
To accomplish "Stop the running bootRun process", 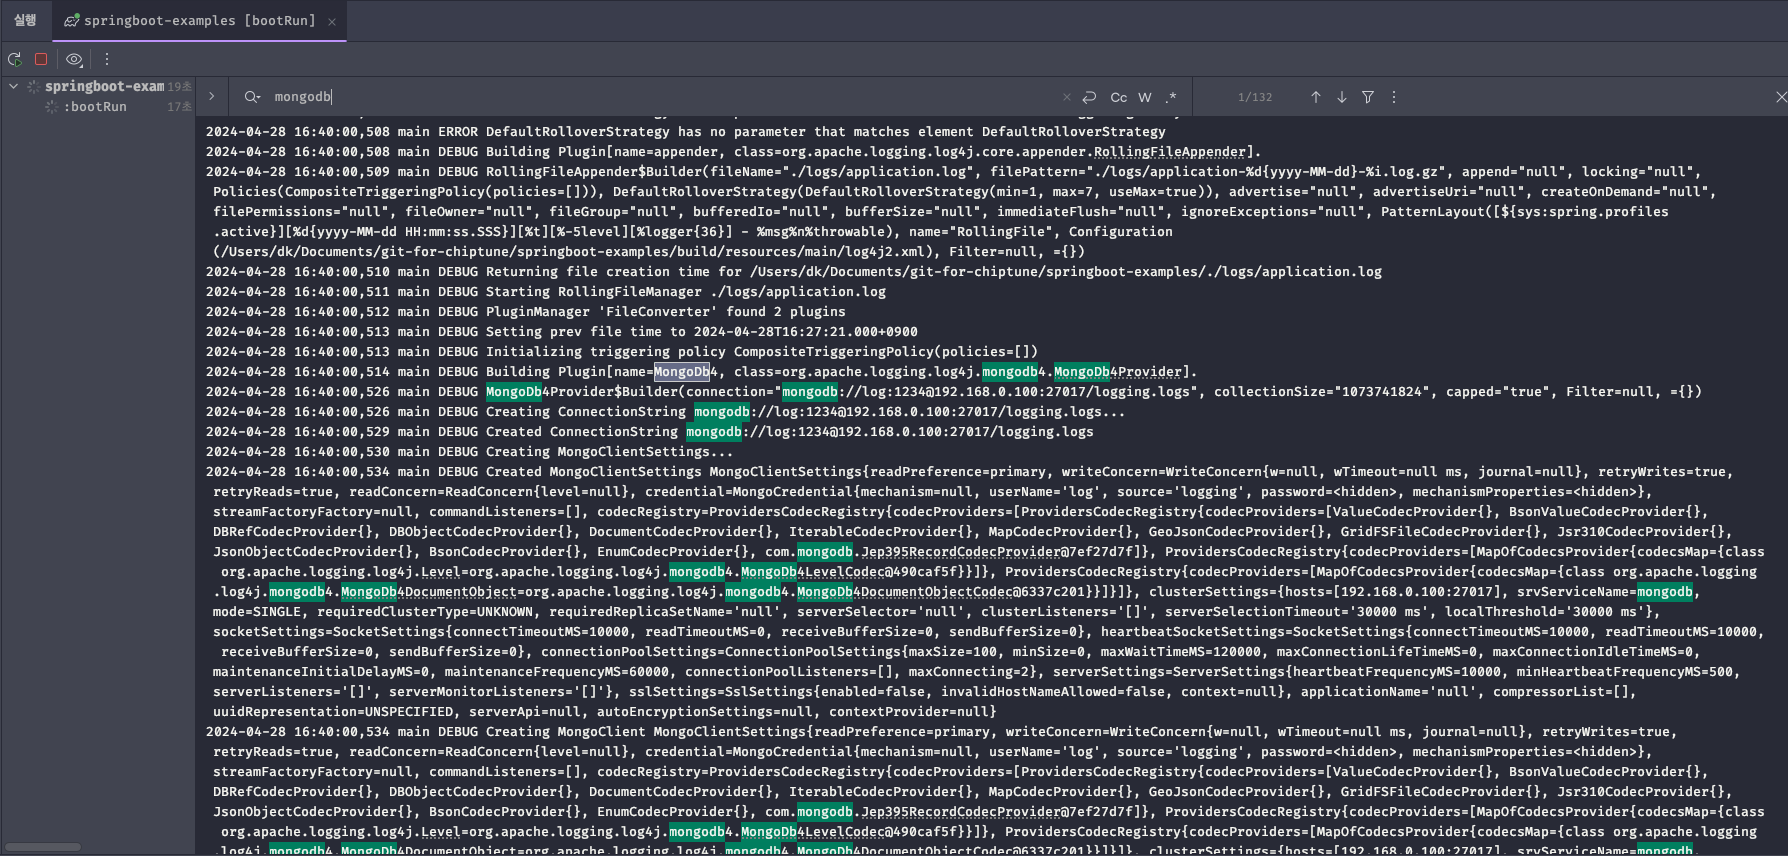I will pos(41,59).
